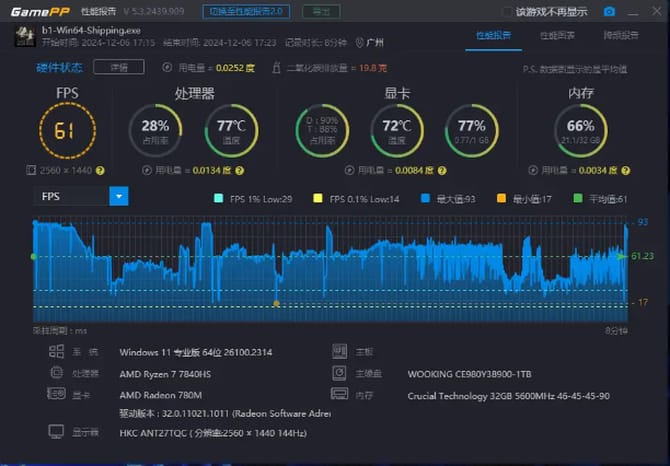The width and height of the screenshot is (670, 466).
Task: Open help icon next to 0.0134 度
Action: point(240,170)
